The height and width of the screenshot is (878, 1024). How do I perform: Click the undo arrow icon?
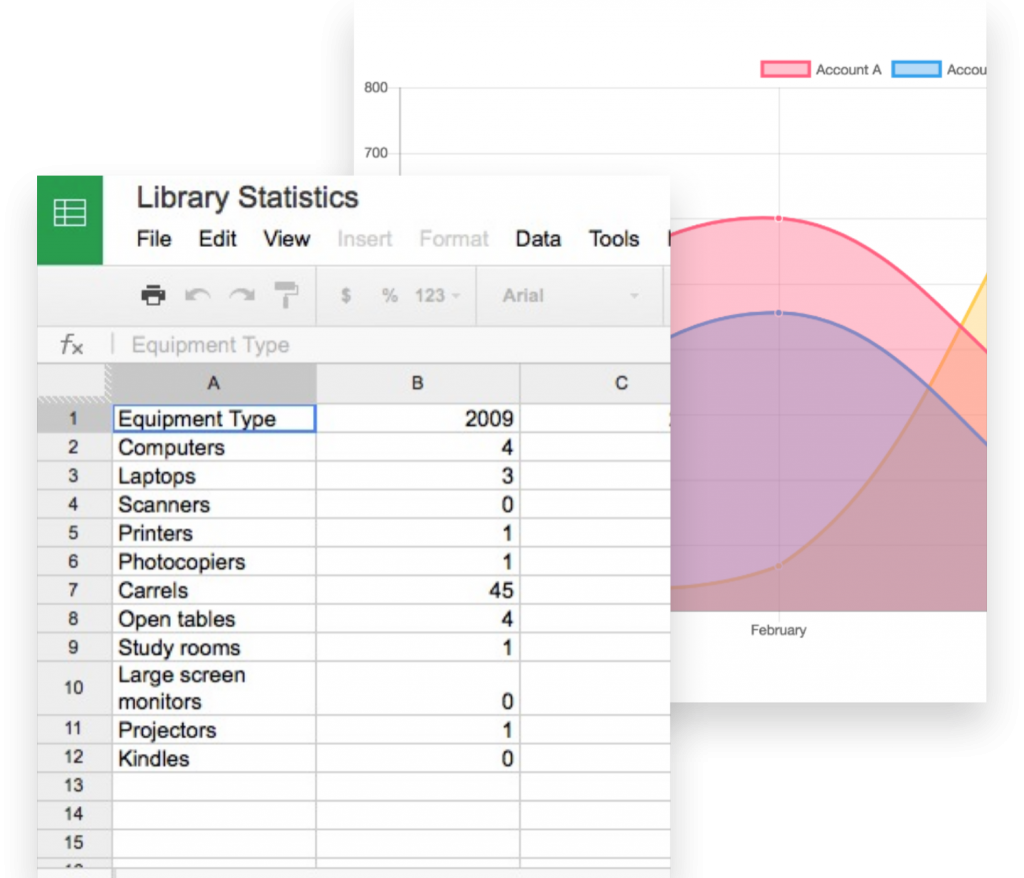(198, 295)
